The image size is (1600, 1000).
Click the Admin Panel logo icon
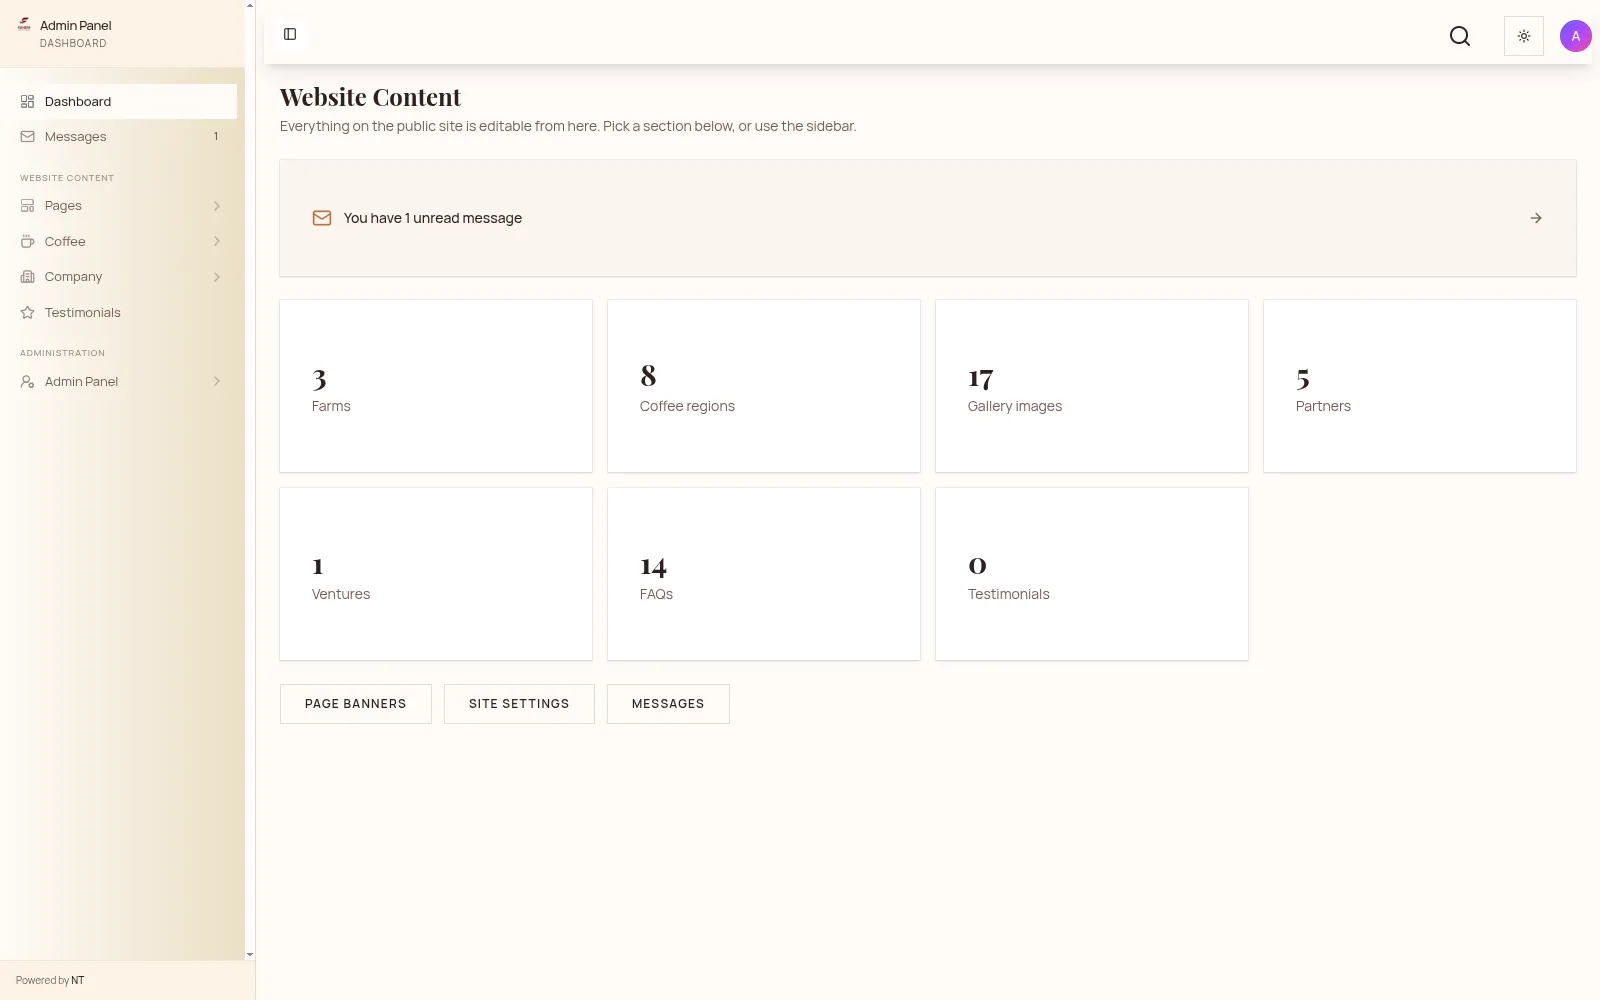tap(24, 25)
